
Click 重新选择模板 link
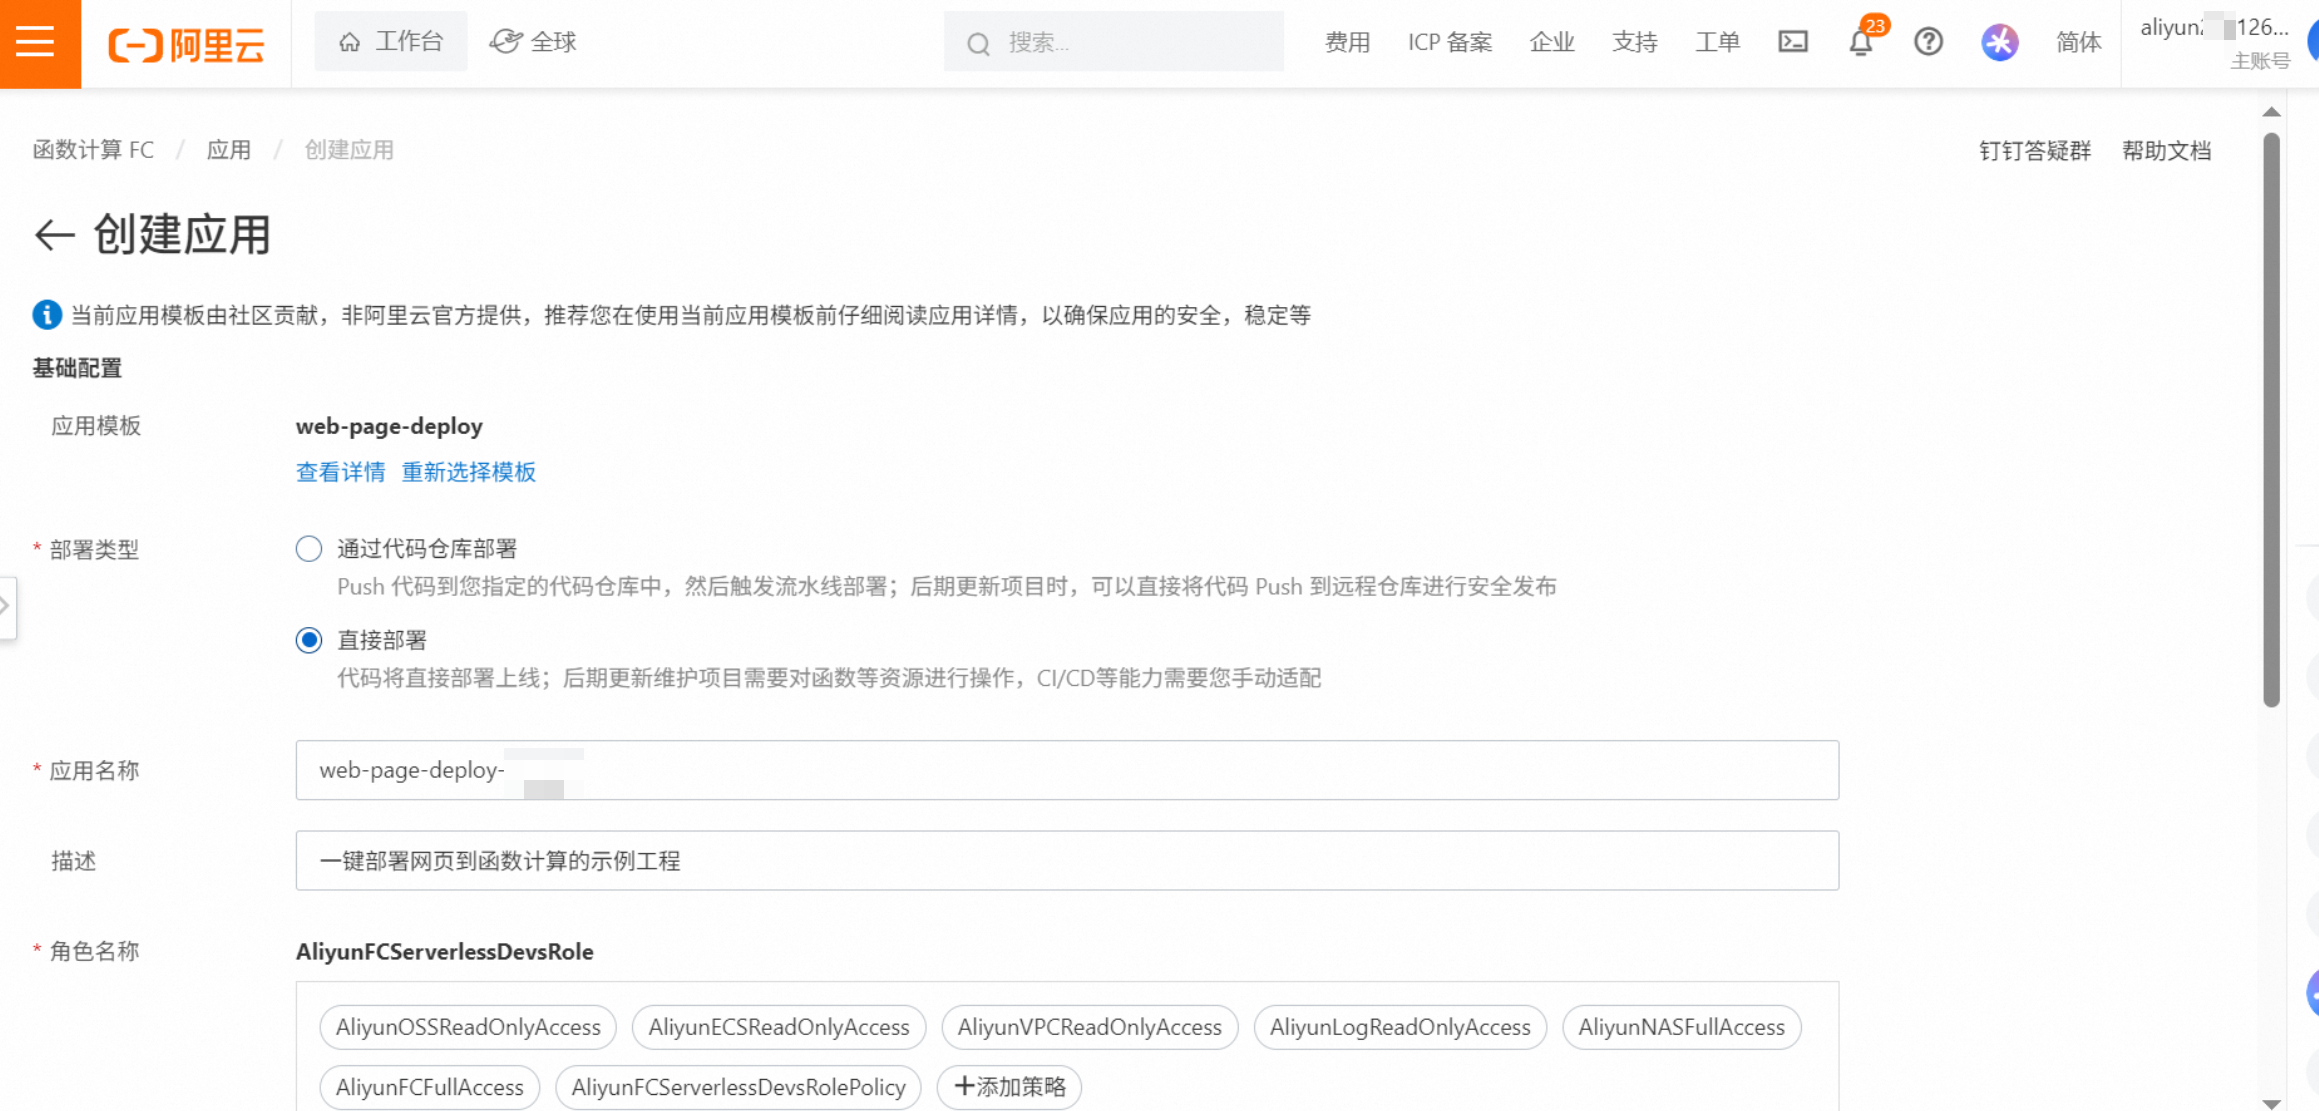468,472
